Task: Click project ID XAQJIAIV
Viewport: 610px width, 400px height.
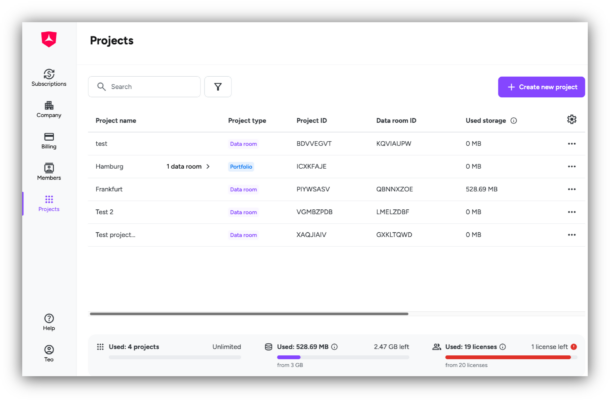Action: 311,235
